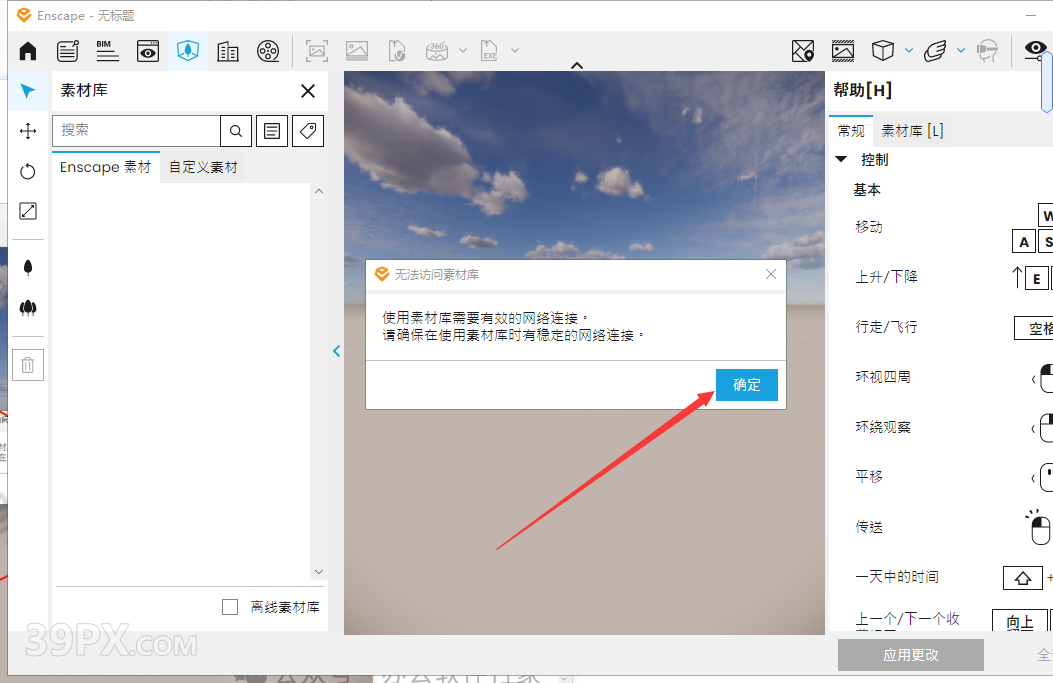Open the dropdown beside the wing icon
1053x683 pixels.
(x=961, y=50)
